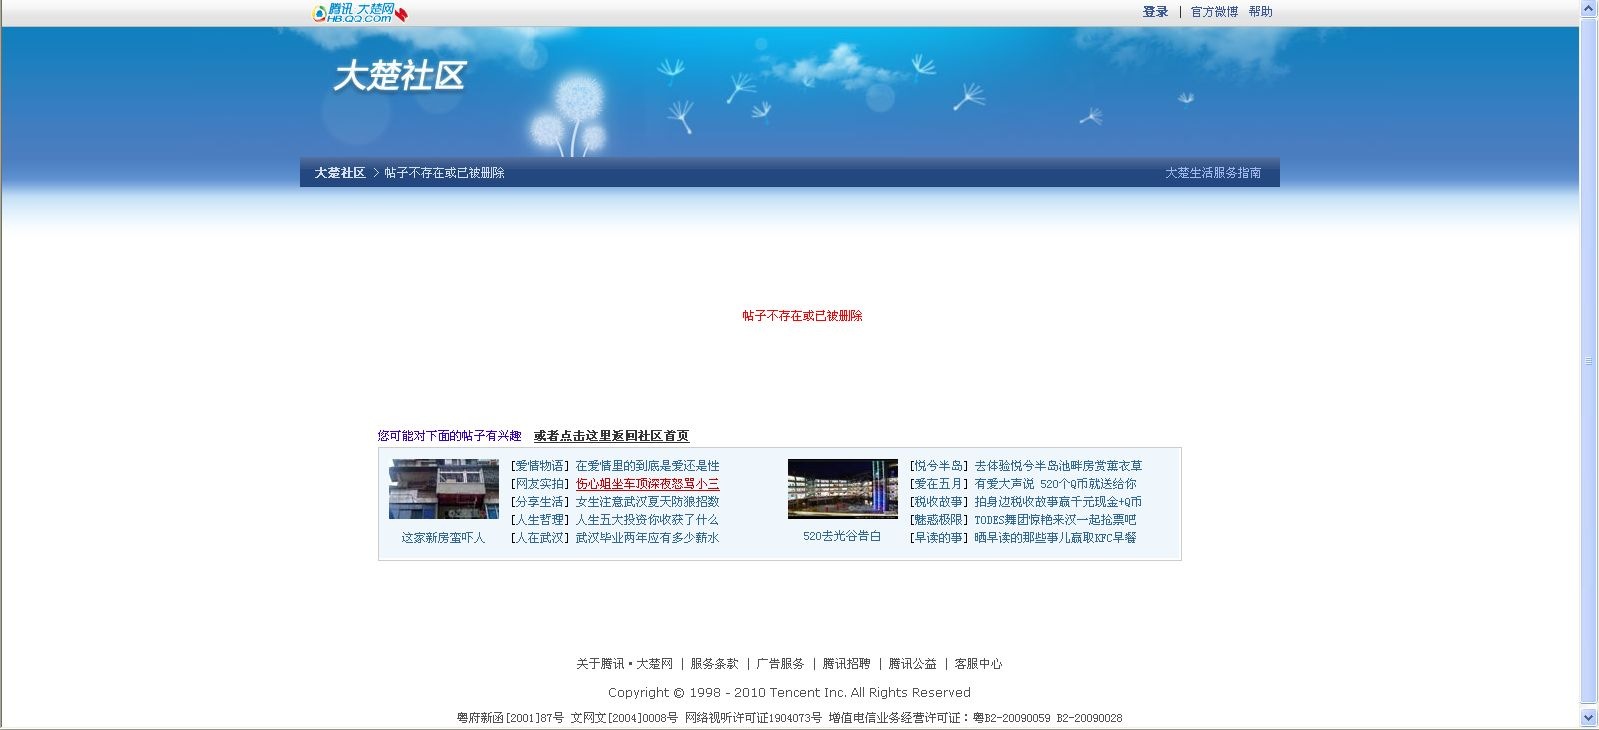1599x730 pixels.
Task: Click the caption link 520去光谷告白
Action: tap(842, 537)
